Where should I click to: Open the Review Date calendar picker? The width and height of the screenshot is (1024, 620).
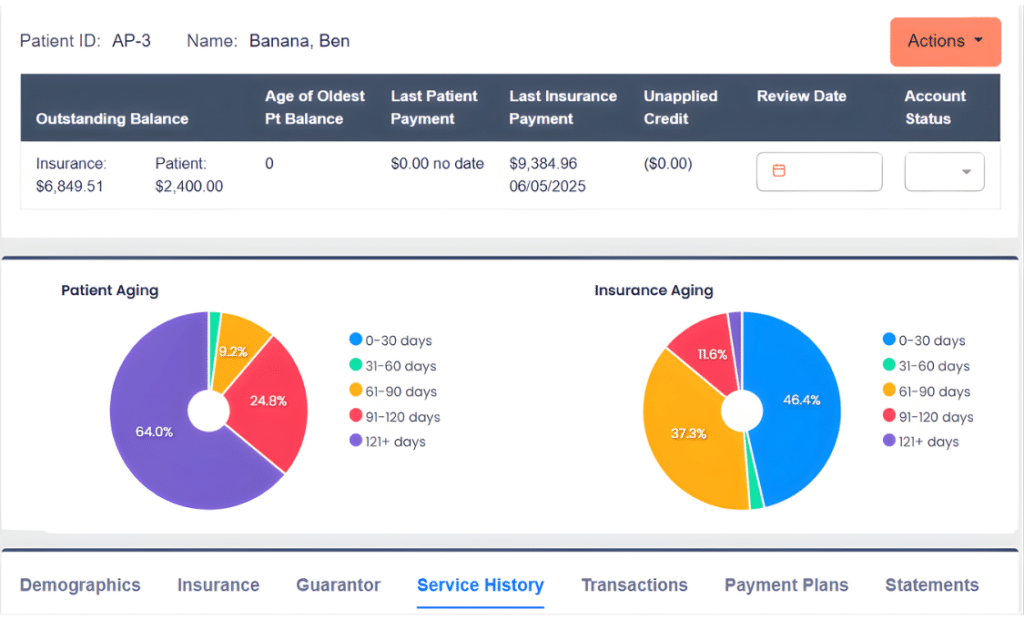click(x=818, y=171)
